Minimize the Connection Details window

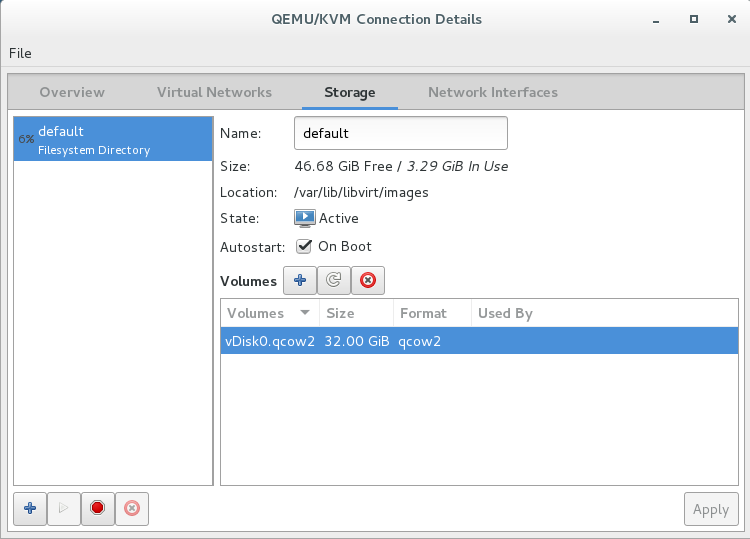click(656, 20)
